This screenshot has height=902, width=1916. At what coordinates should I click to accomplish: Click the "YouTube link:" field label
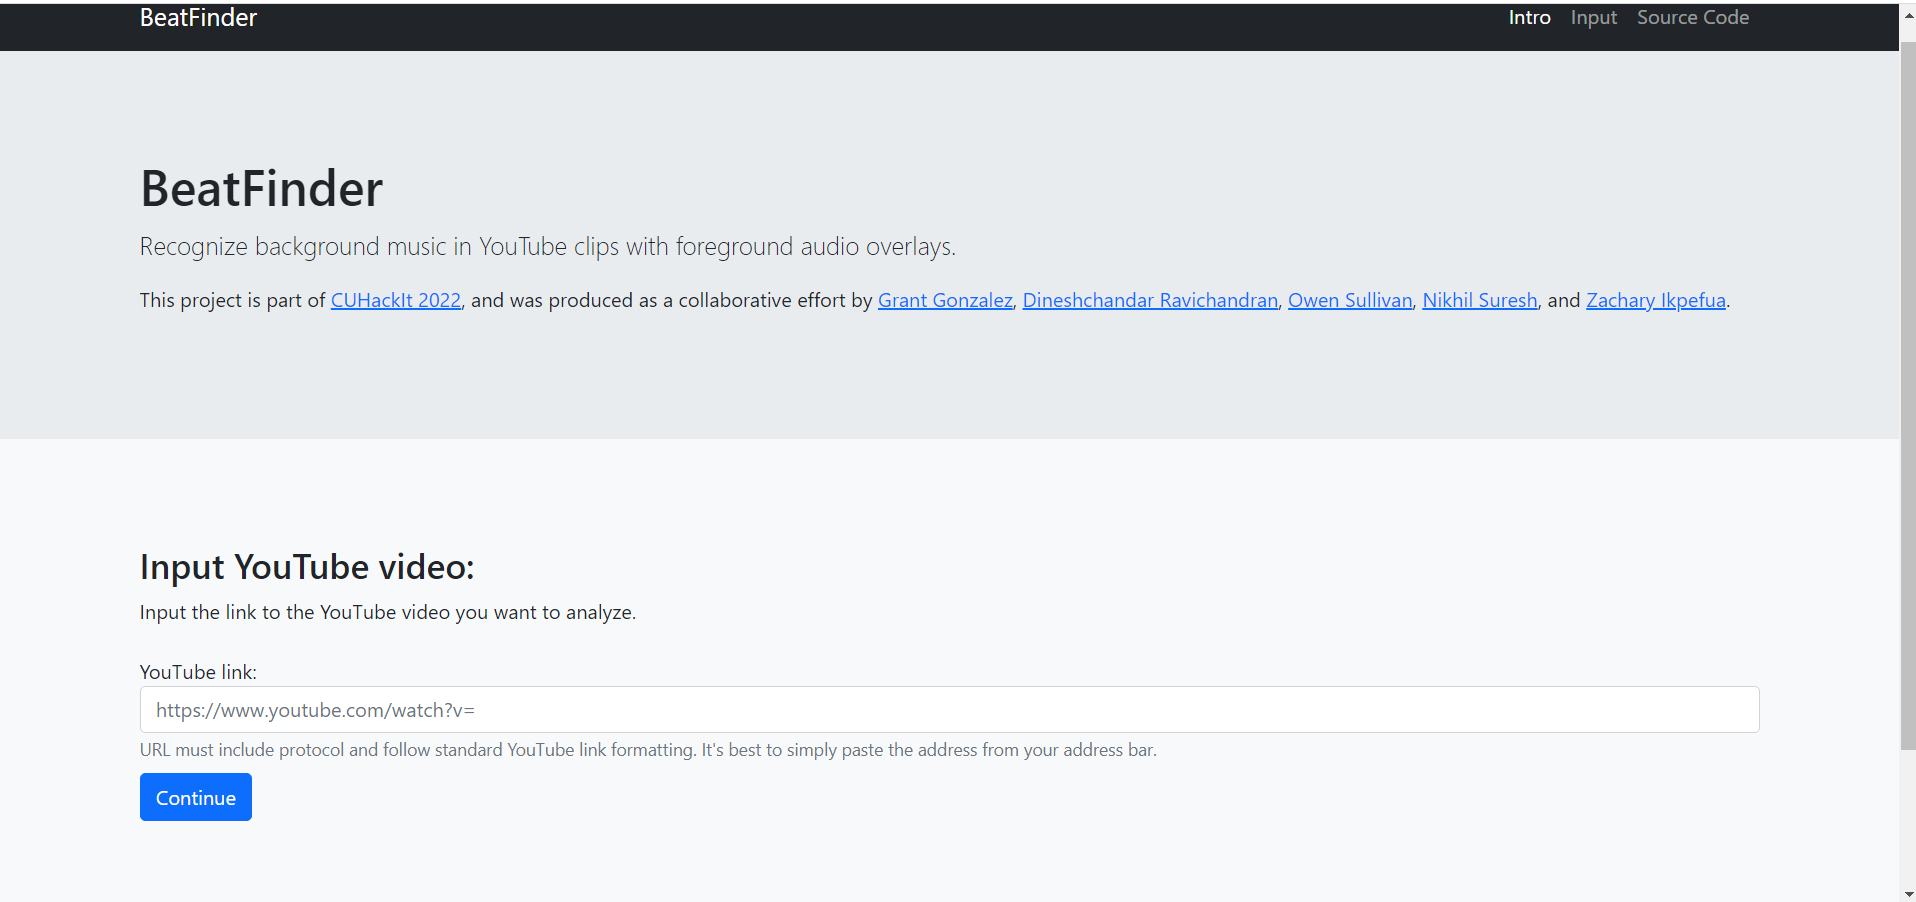point(198,672)
